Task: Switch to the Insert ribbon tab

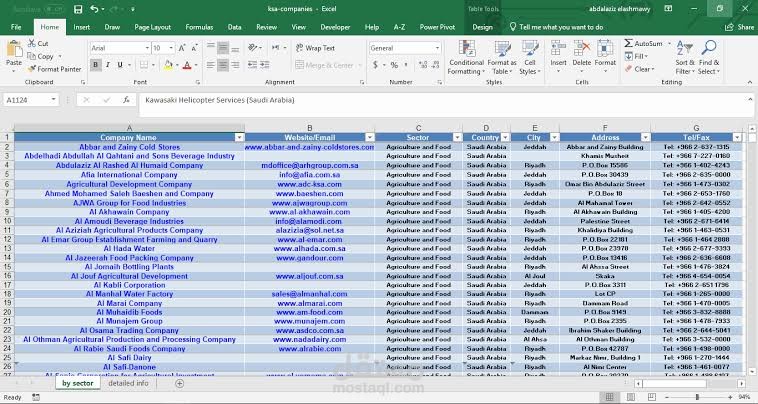Action: [81, 27]
